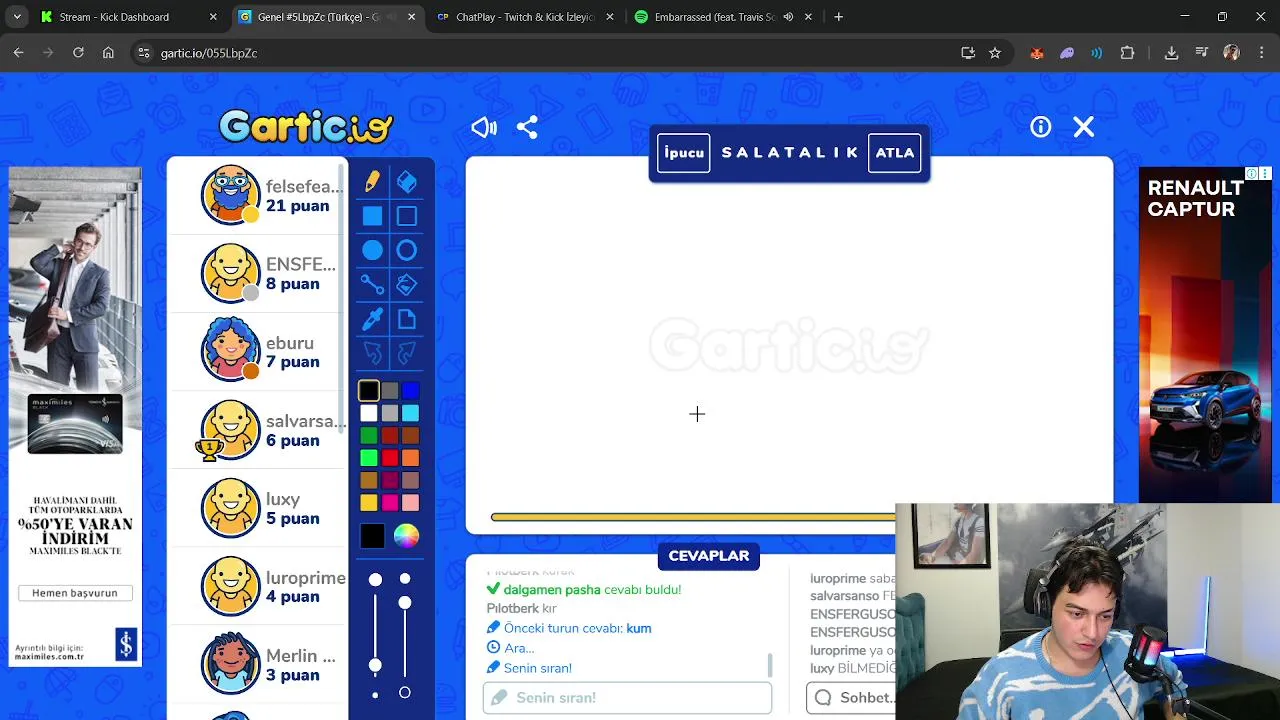The image size is (1280, 720).
Task: Select the outlined rectangle tool
Action: (406, 216)
